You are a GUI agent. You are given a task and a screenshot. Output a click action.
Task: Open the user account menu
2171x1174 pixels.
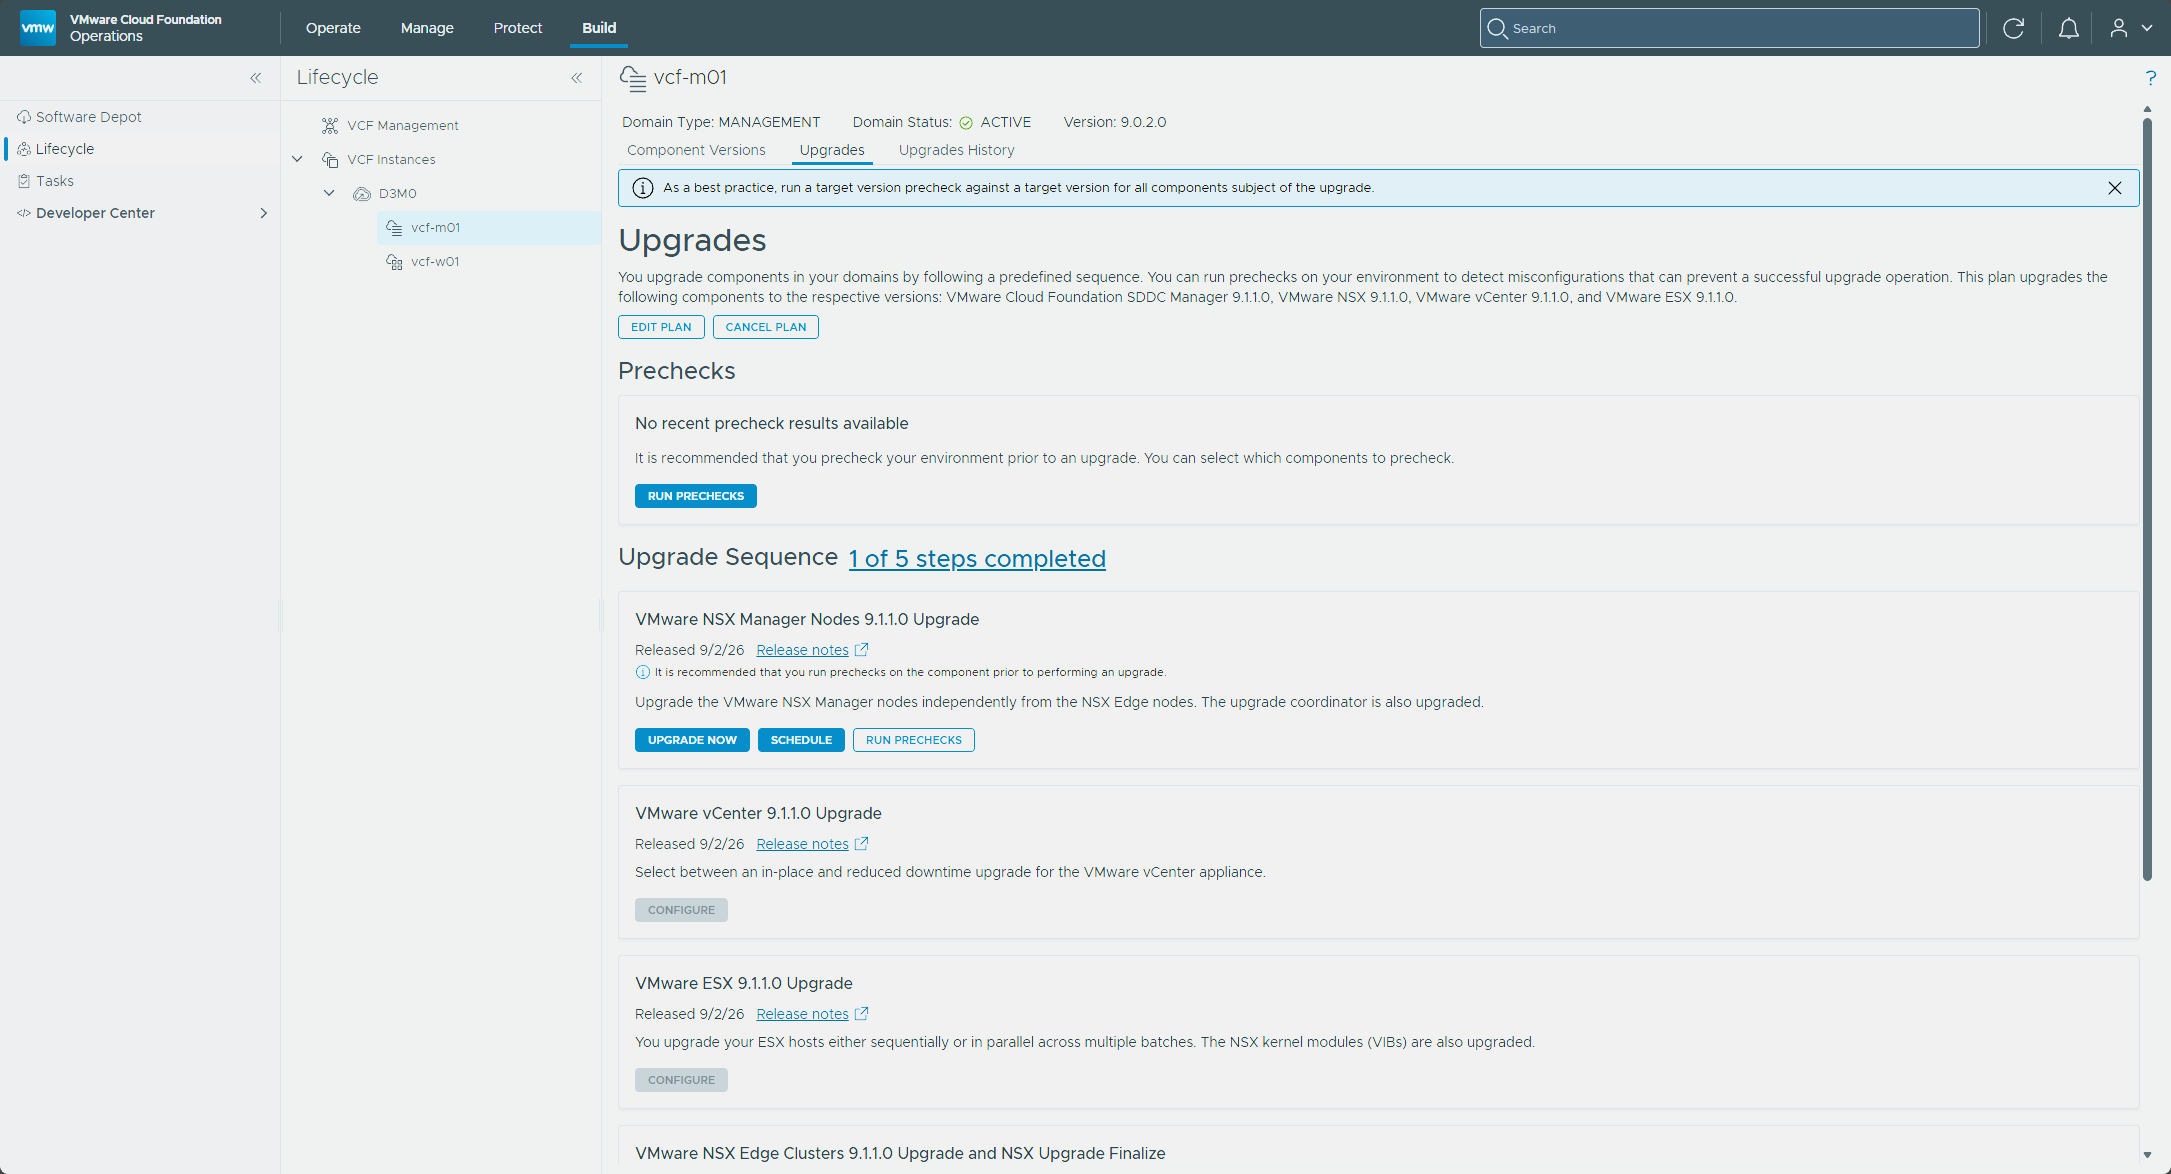(x=2130, y=28)
